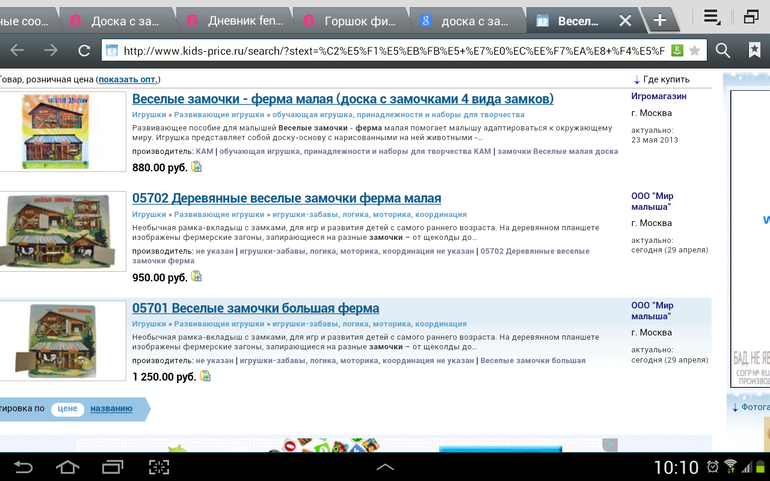Screen dimensions: 770x481
Task: Switch to the Доска с за... tab
Action: [x=116, y=21]
